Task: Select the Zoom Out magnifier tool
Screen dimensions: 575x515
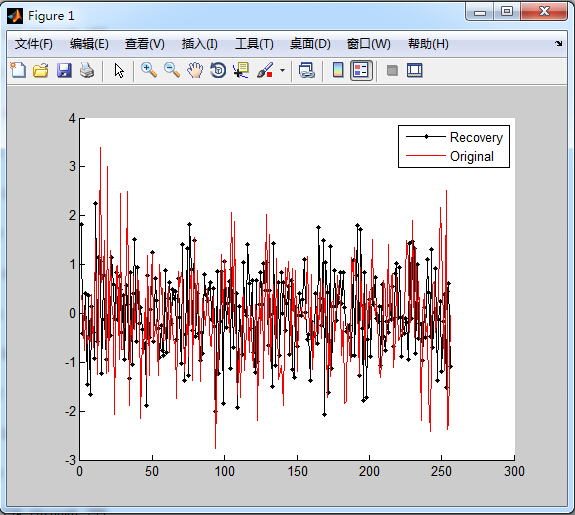Action: coord(172,70)
